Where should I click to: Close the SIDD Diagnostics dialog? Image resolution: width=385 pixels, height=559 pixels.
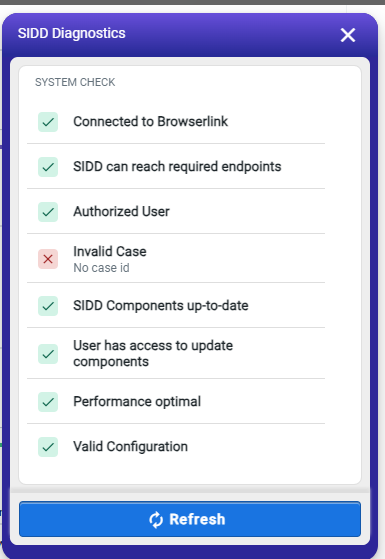click(x=348, y=35)
